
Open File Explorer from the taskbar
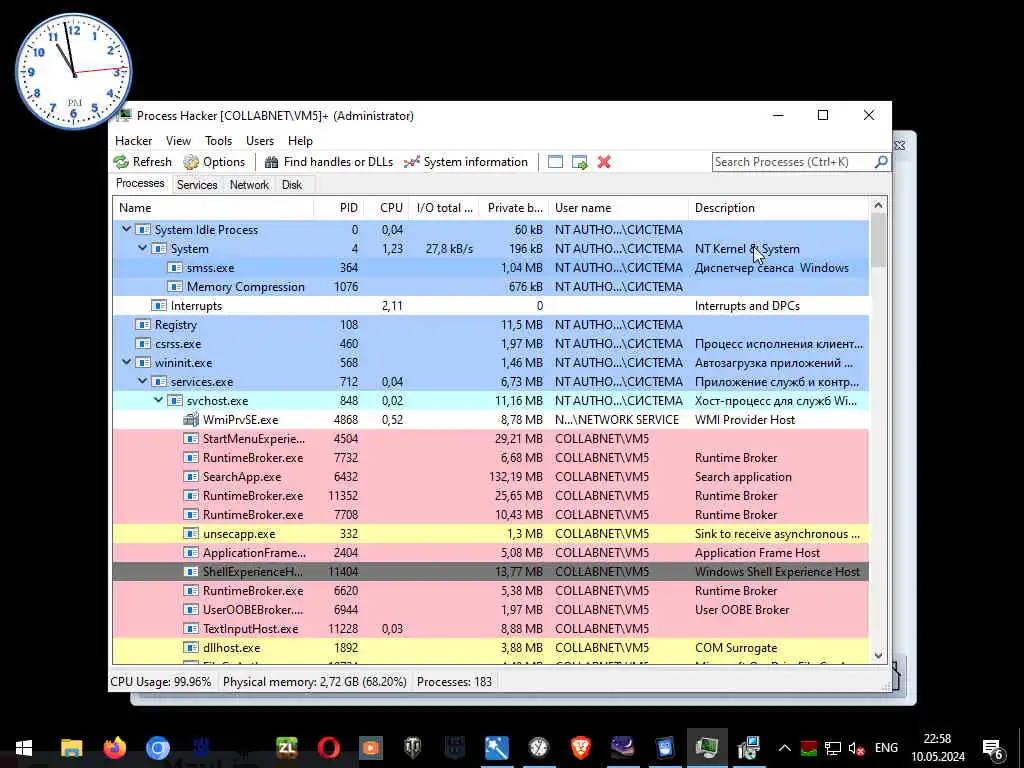pos(72,748)
